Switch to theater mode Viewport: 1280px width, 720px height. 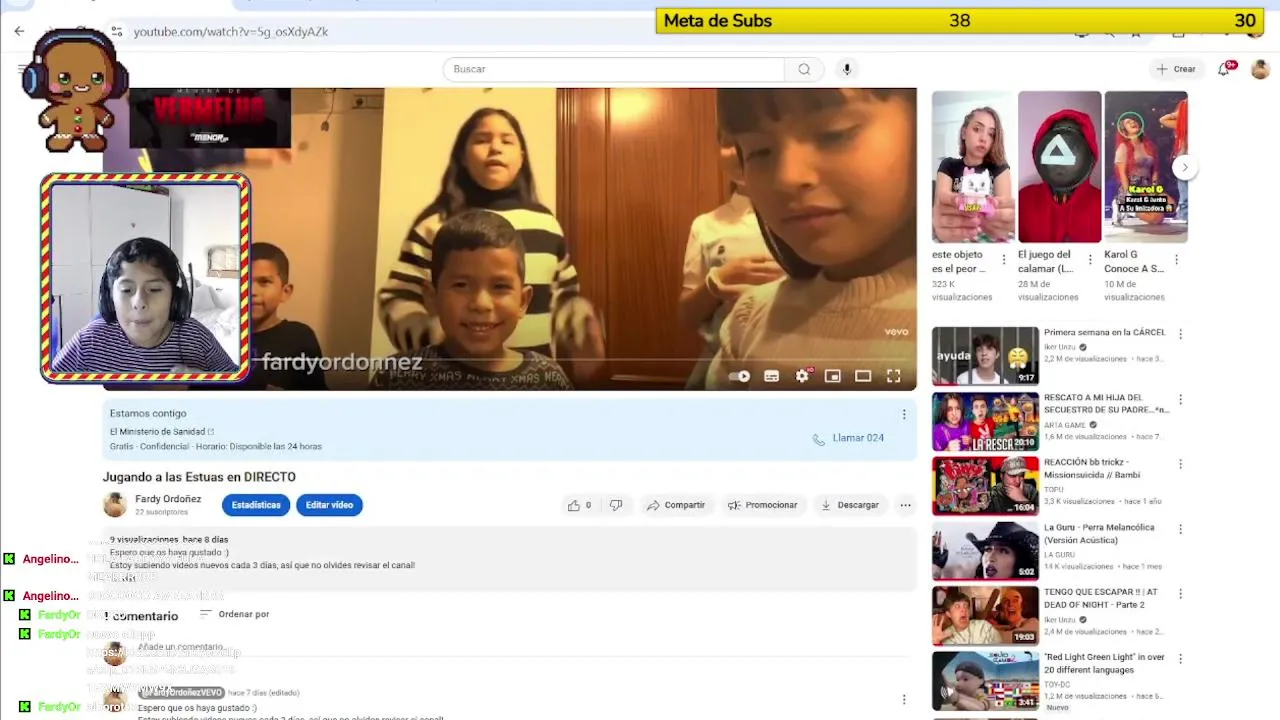(x=863, y=376)
